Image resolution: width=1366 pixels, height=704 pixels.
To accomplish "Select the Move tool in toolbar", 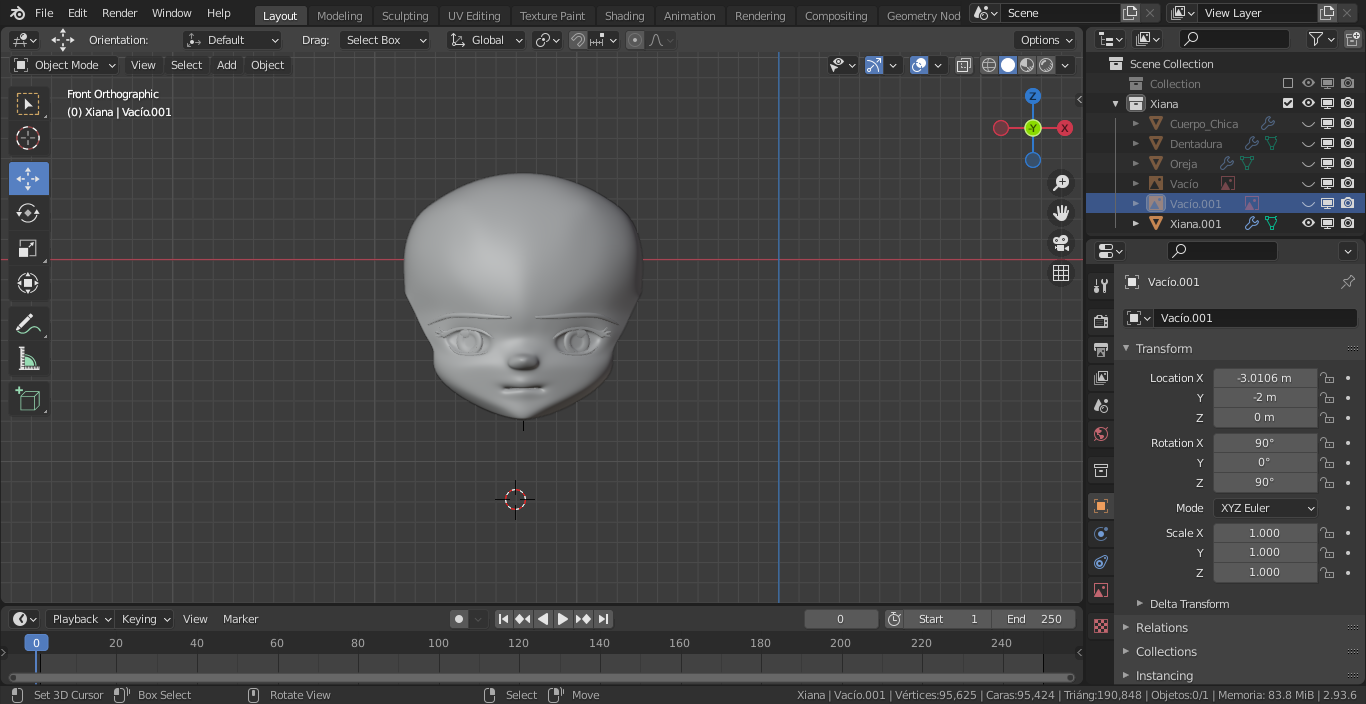I will pyautogui.click(x=28, y=179).
